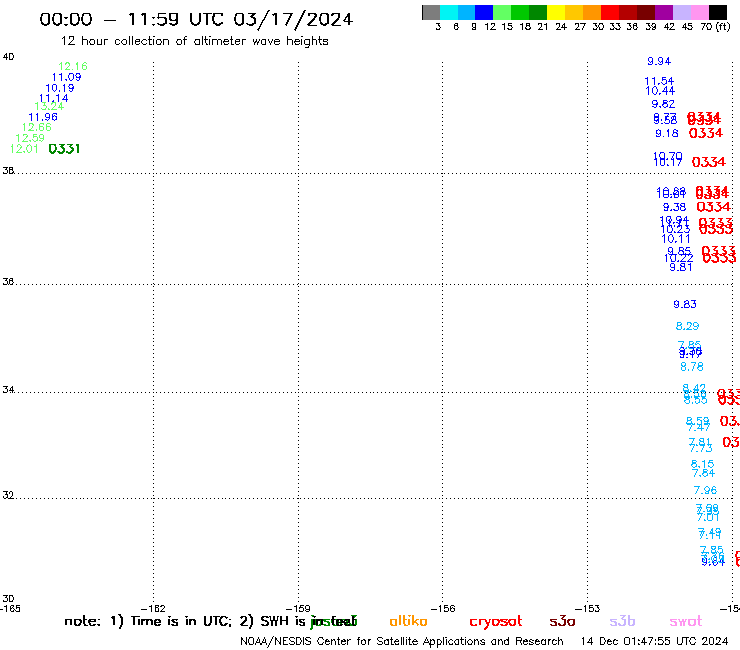Click the wave height value 9.81
Image resolution: width=740 pixels, height=650 pixels.
pos(681,268)
